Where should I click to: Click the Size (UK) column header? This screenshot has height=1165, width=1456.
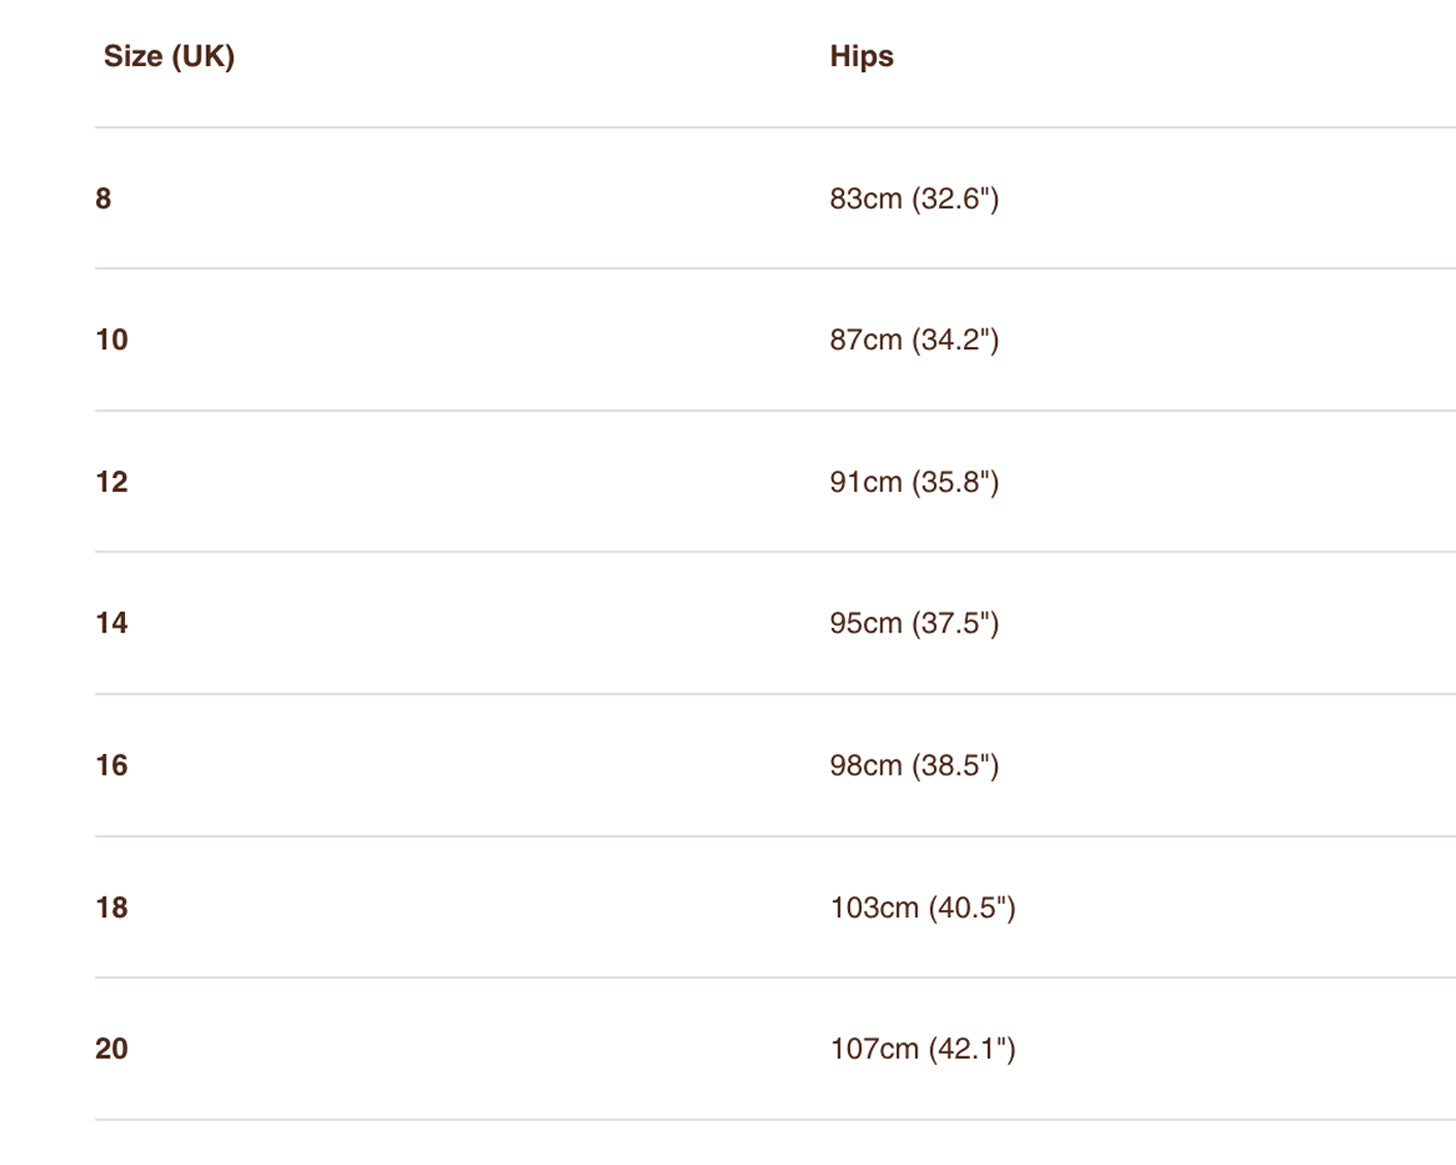[169, 56]
